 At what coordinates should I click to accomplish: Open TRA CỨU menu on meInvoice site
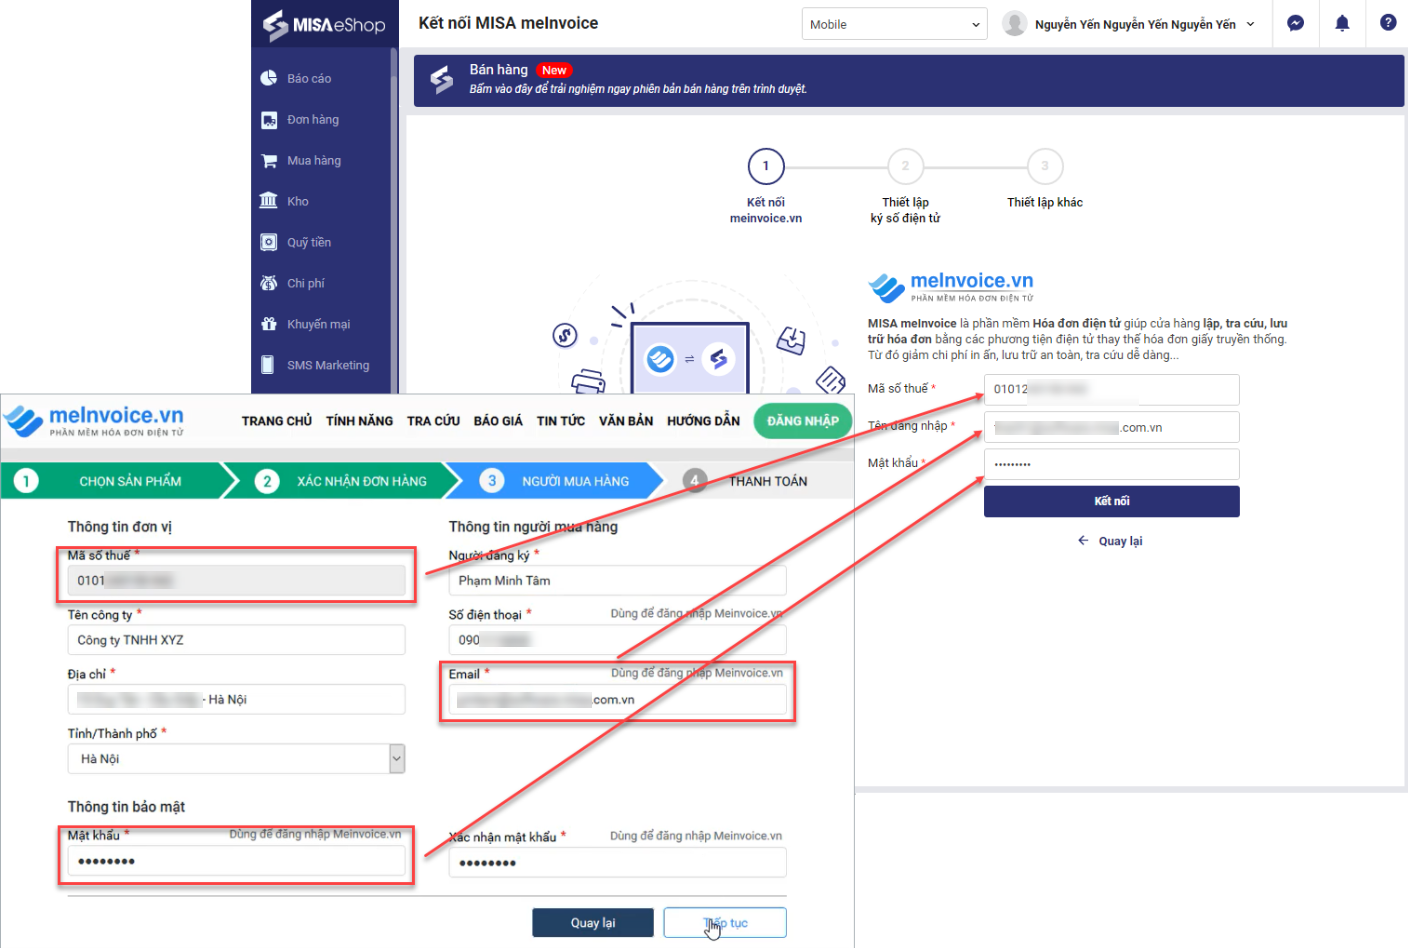point(434,421)
